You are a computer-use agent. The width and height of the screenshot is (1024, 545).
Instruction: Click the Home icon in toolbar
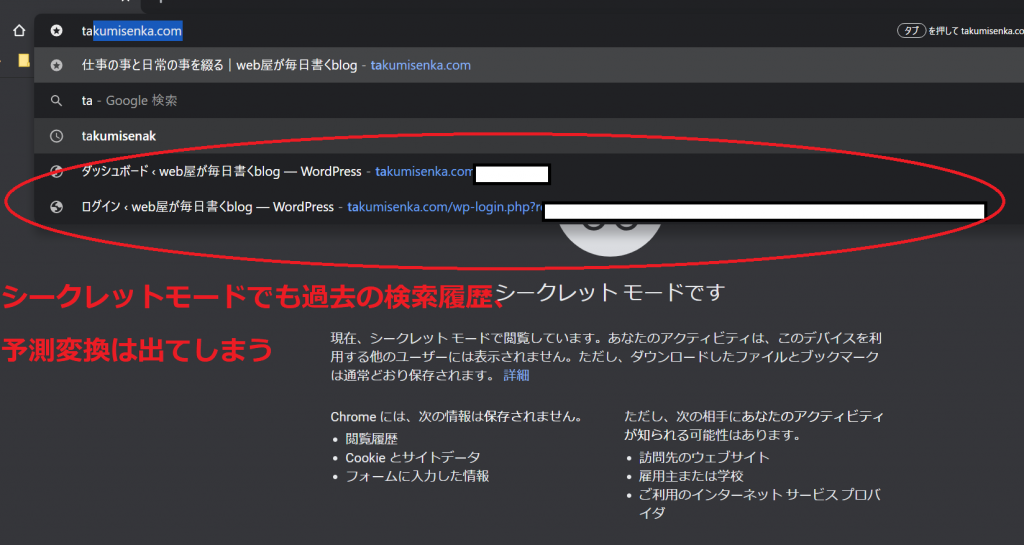19,31
